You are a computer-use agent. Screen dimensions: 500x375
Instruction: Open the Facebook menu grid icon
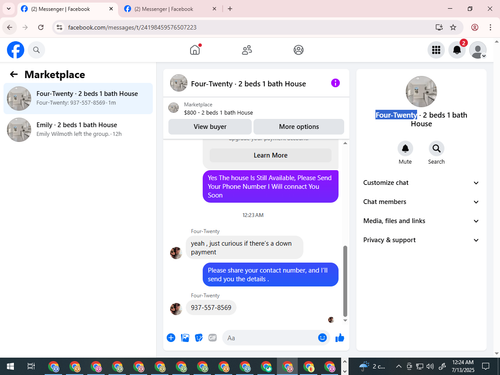(x=436, y=50)
